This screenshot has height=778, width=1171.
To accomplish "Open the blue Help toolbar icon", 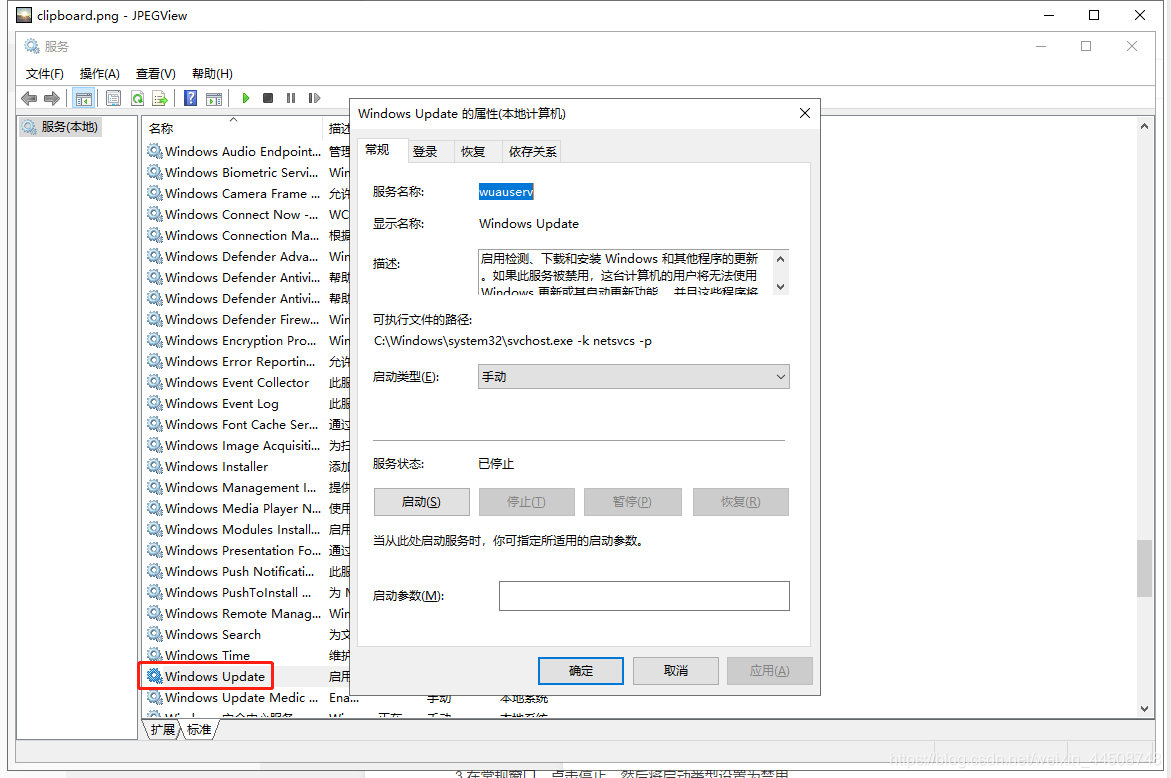I will click(190, 98).
